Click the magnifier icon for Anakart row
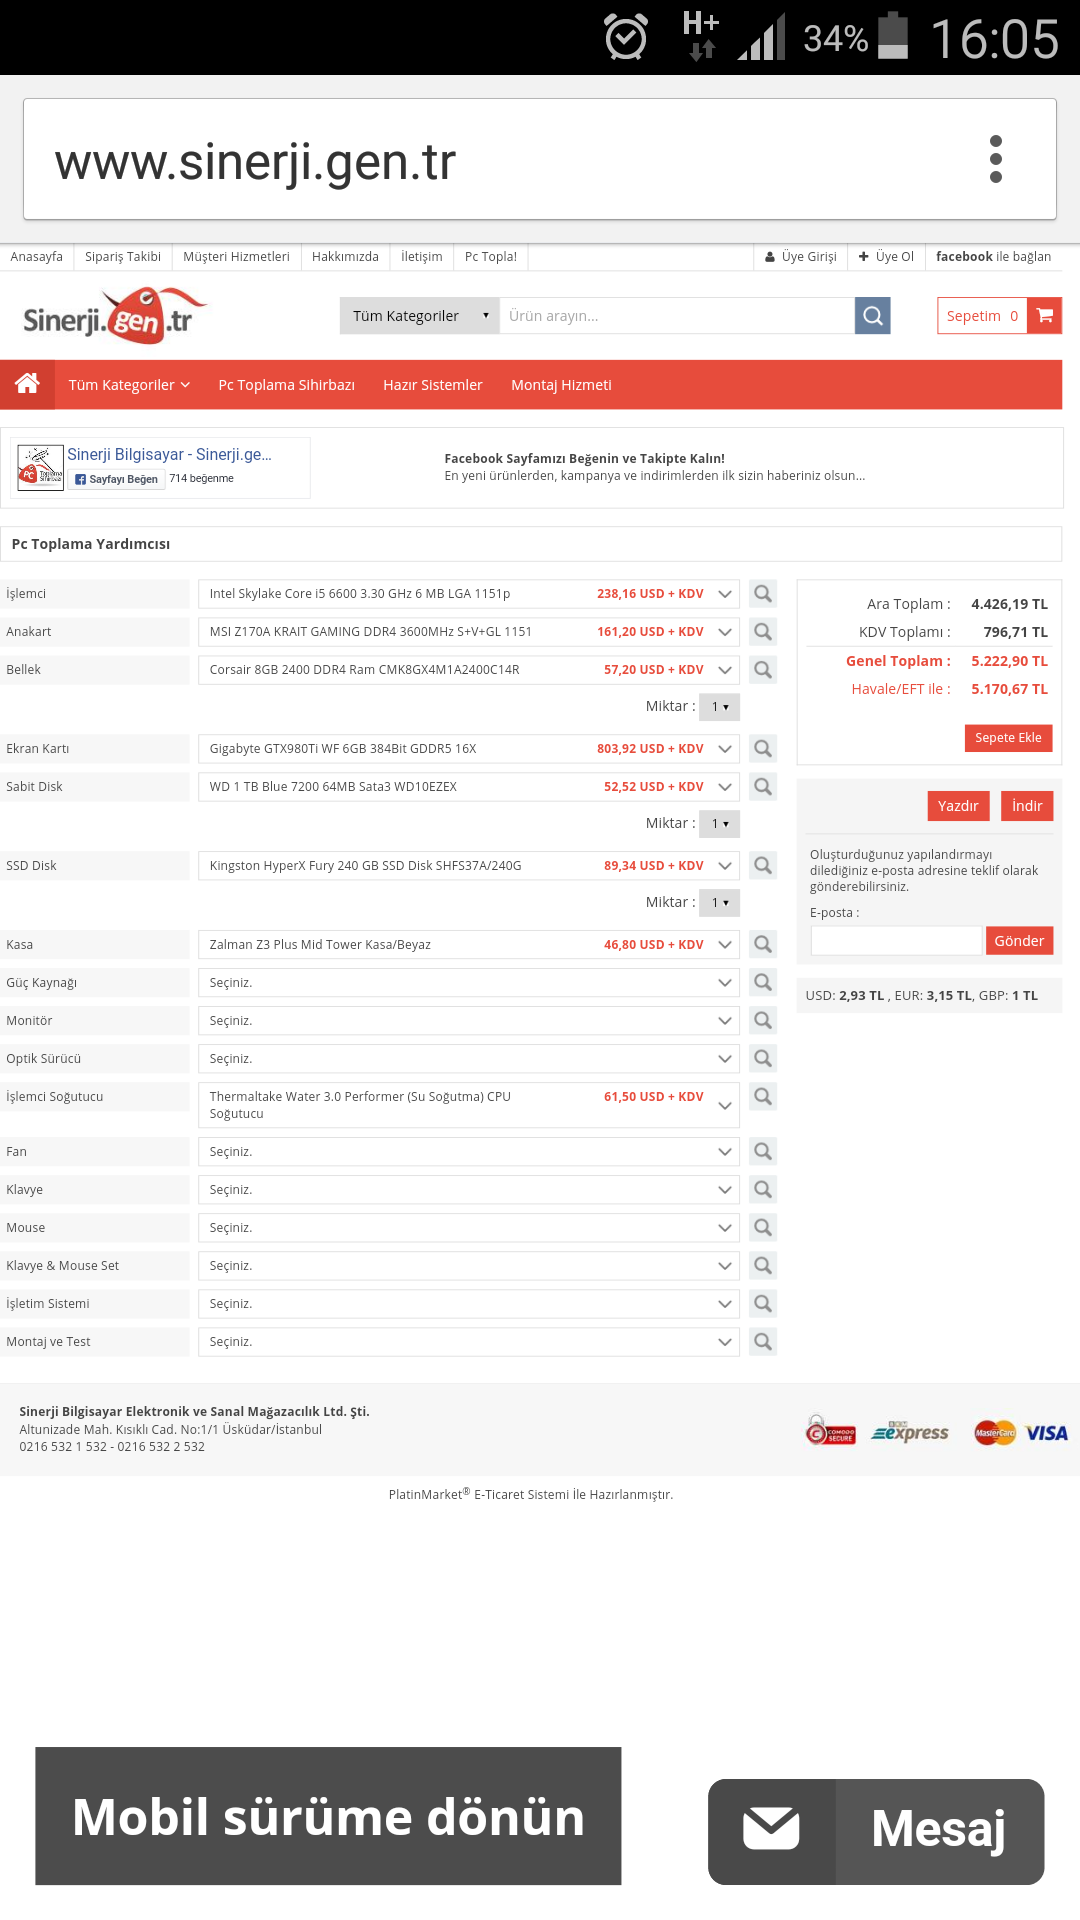This screenshot has height=1920, width=1080. pyautogui.click(x=763, y=632)
